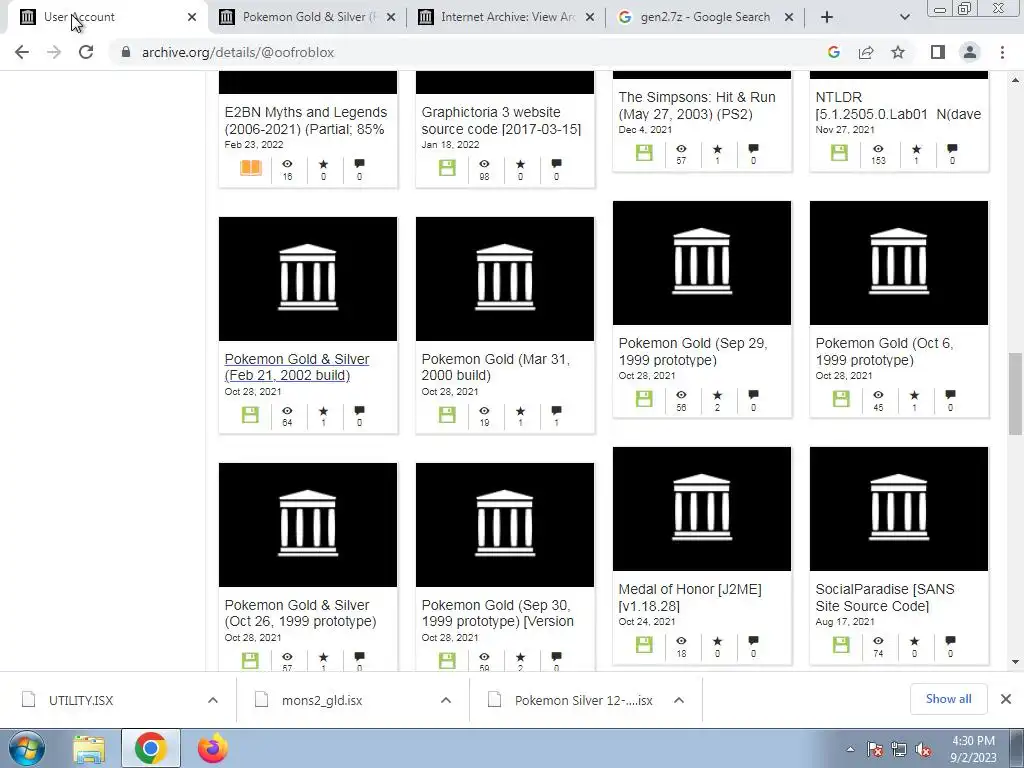Close the Internet Archive View Archive tab
This screenshot has height=768, width=1024.
point(590,17)
